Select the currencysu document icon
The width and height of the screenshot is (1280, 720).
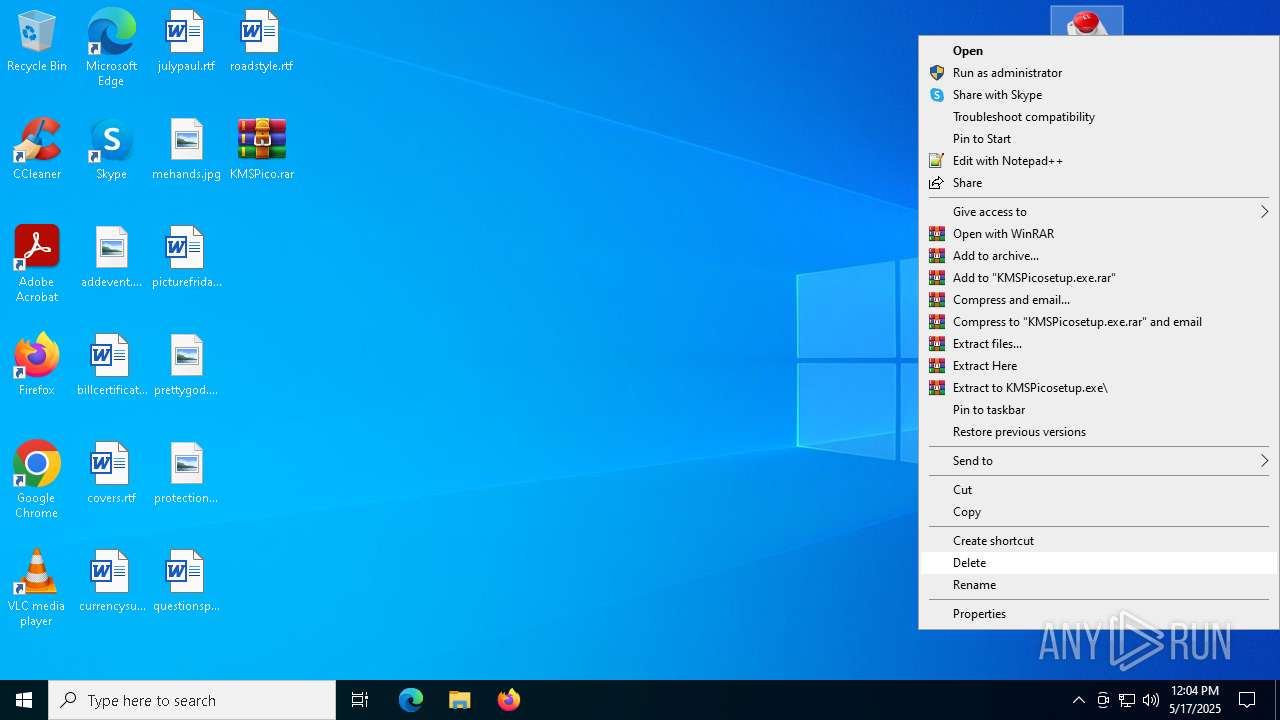pyautogui.click(x=111, y=582)
